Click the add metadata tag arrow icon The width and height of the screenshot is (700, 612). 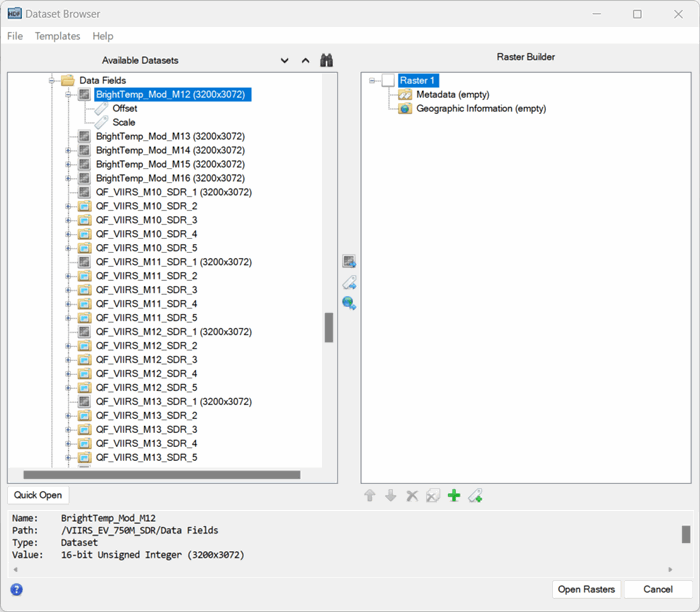(349, 283)
